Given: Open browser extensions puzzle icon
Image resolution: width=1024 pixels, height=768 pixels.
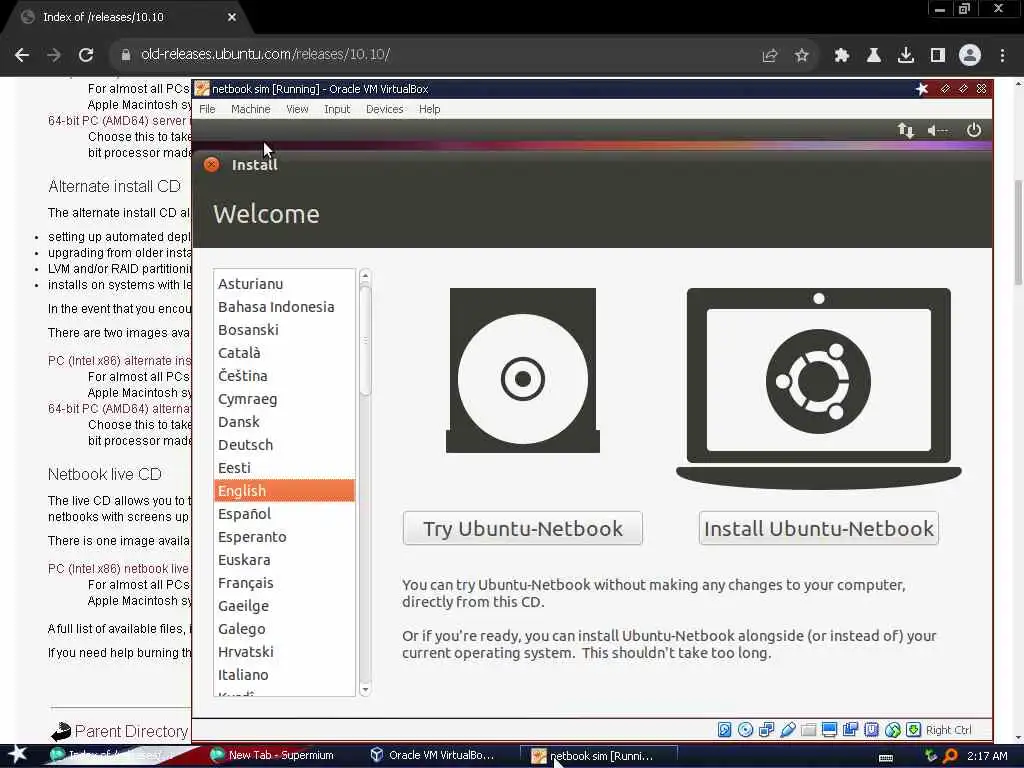Looking at the screenshot, I should [x=842, y=55].
